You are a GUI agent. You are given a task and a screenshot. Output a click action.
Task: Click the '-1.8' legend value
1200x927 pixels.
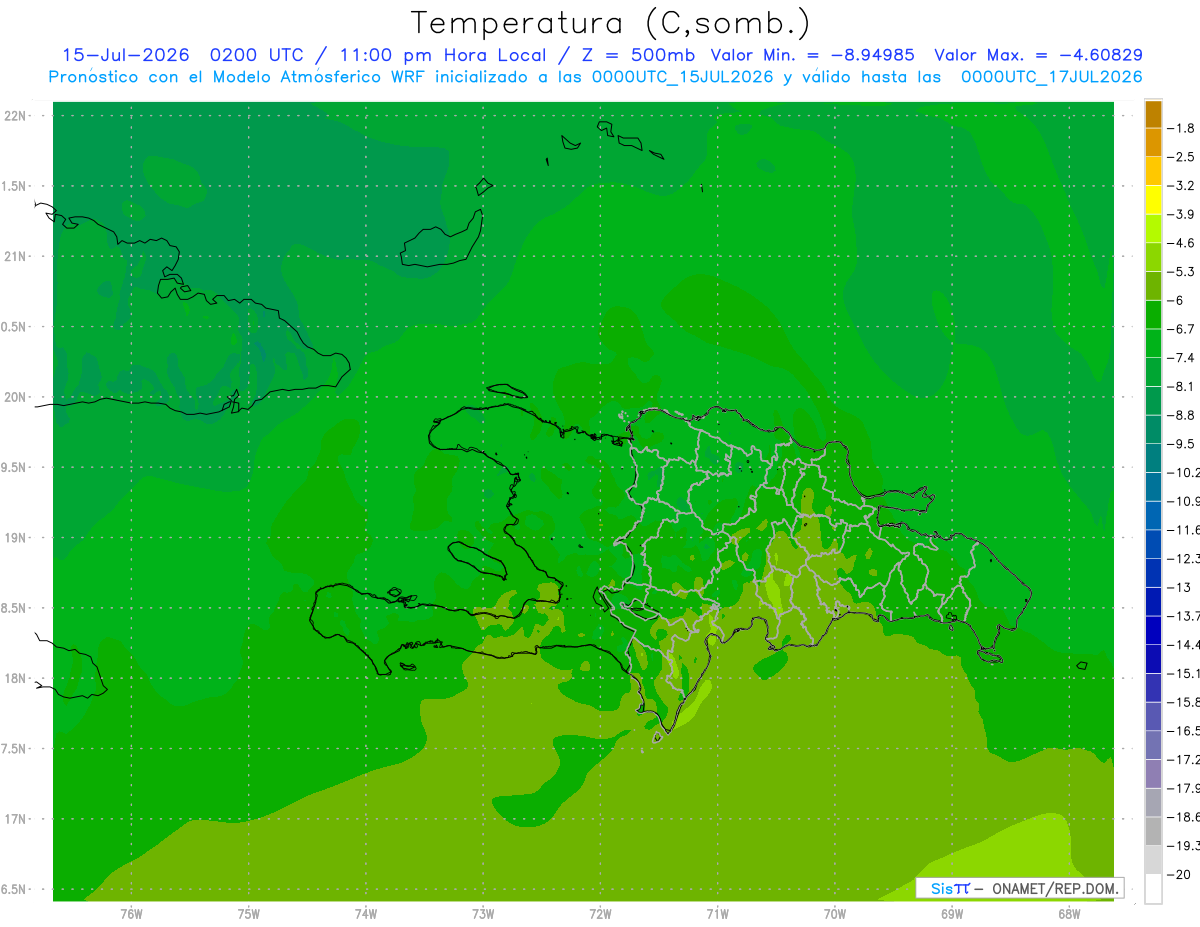(1182, 128)
